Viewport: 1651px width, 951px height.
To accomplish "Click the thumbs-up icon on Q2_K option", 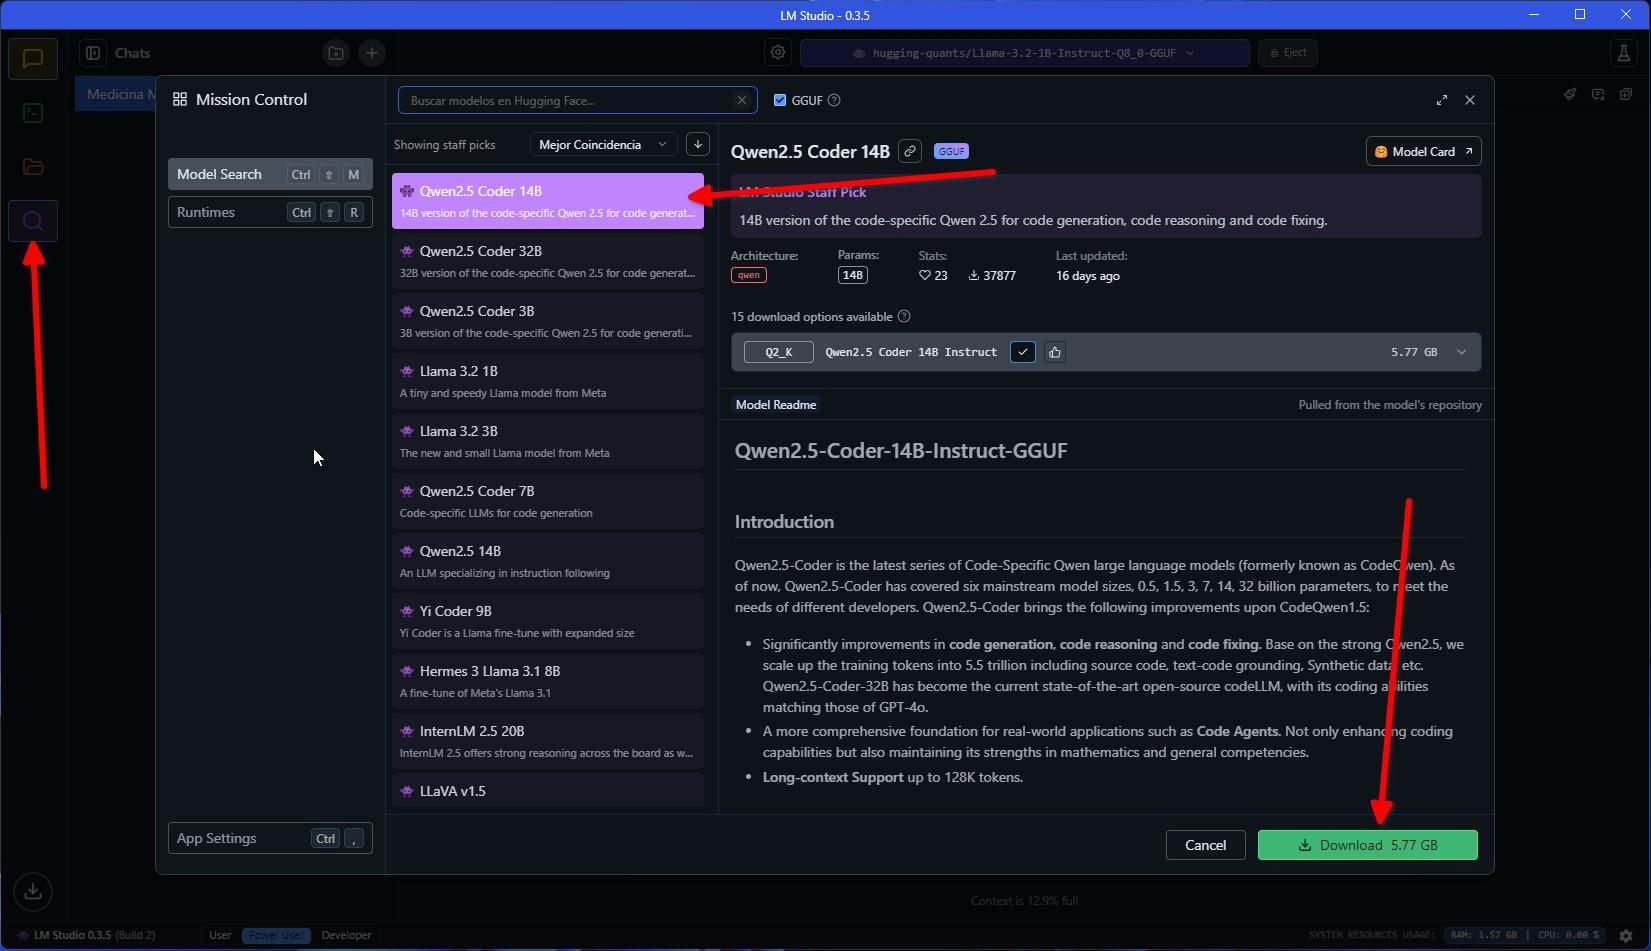I will point(1054,352).
